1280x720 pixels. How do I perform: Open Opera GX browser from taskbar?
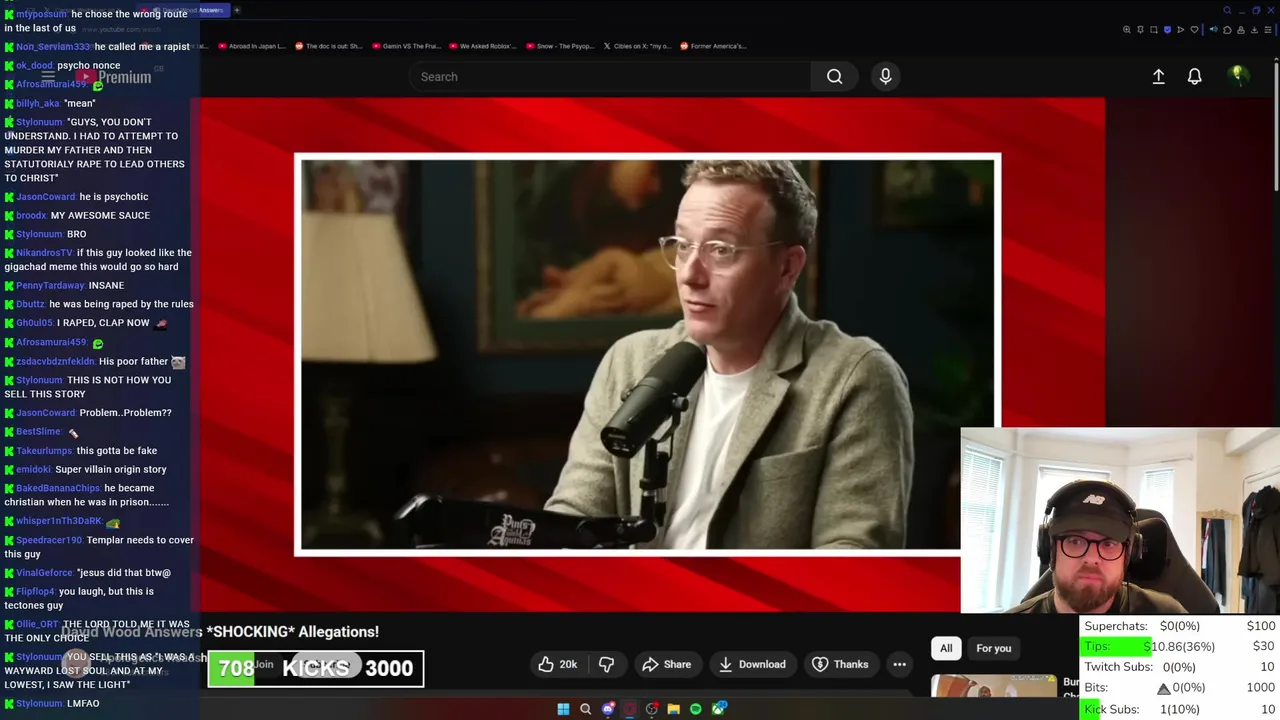pyautogui.click(x=629, y=709)
